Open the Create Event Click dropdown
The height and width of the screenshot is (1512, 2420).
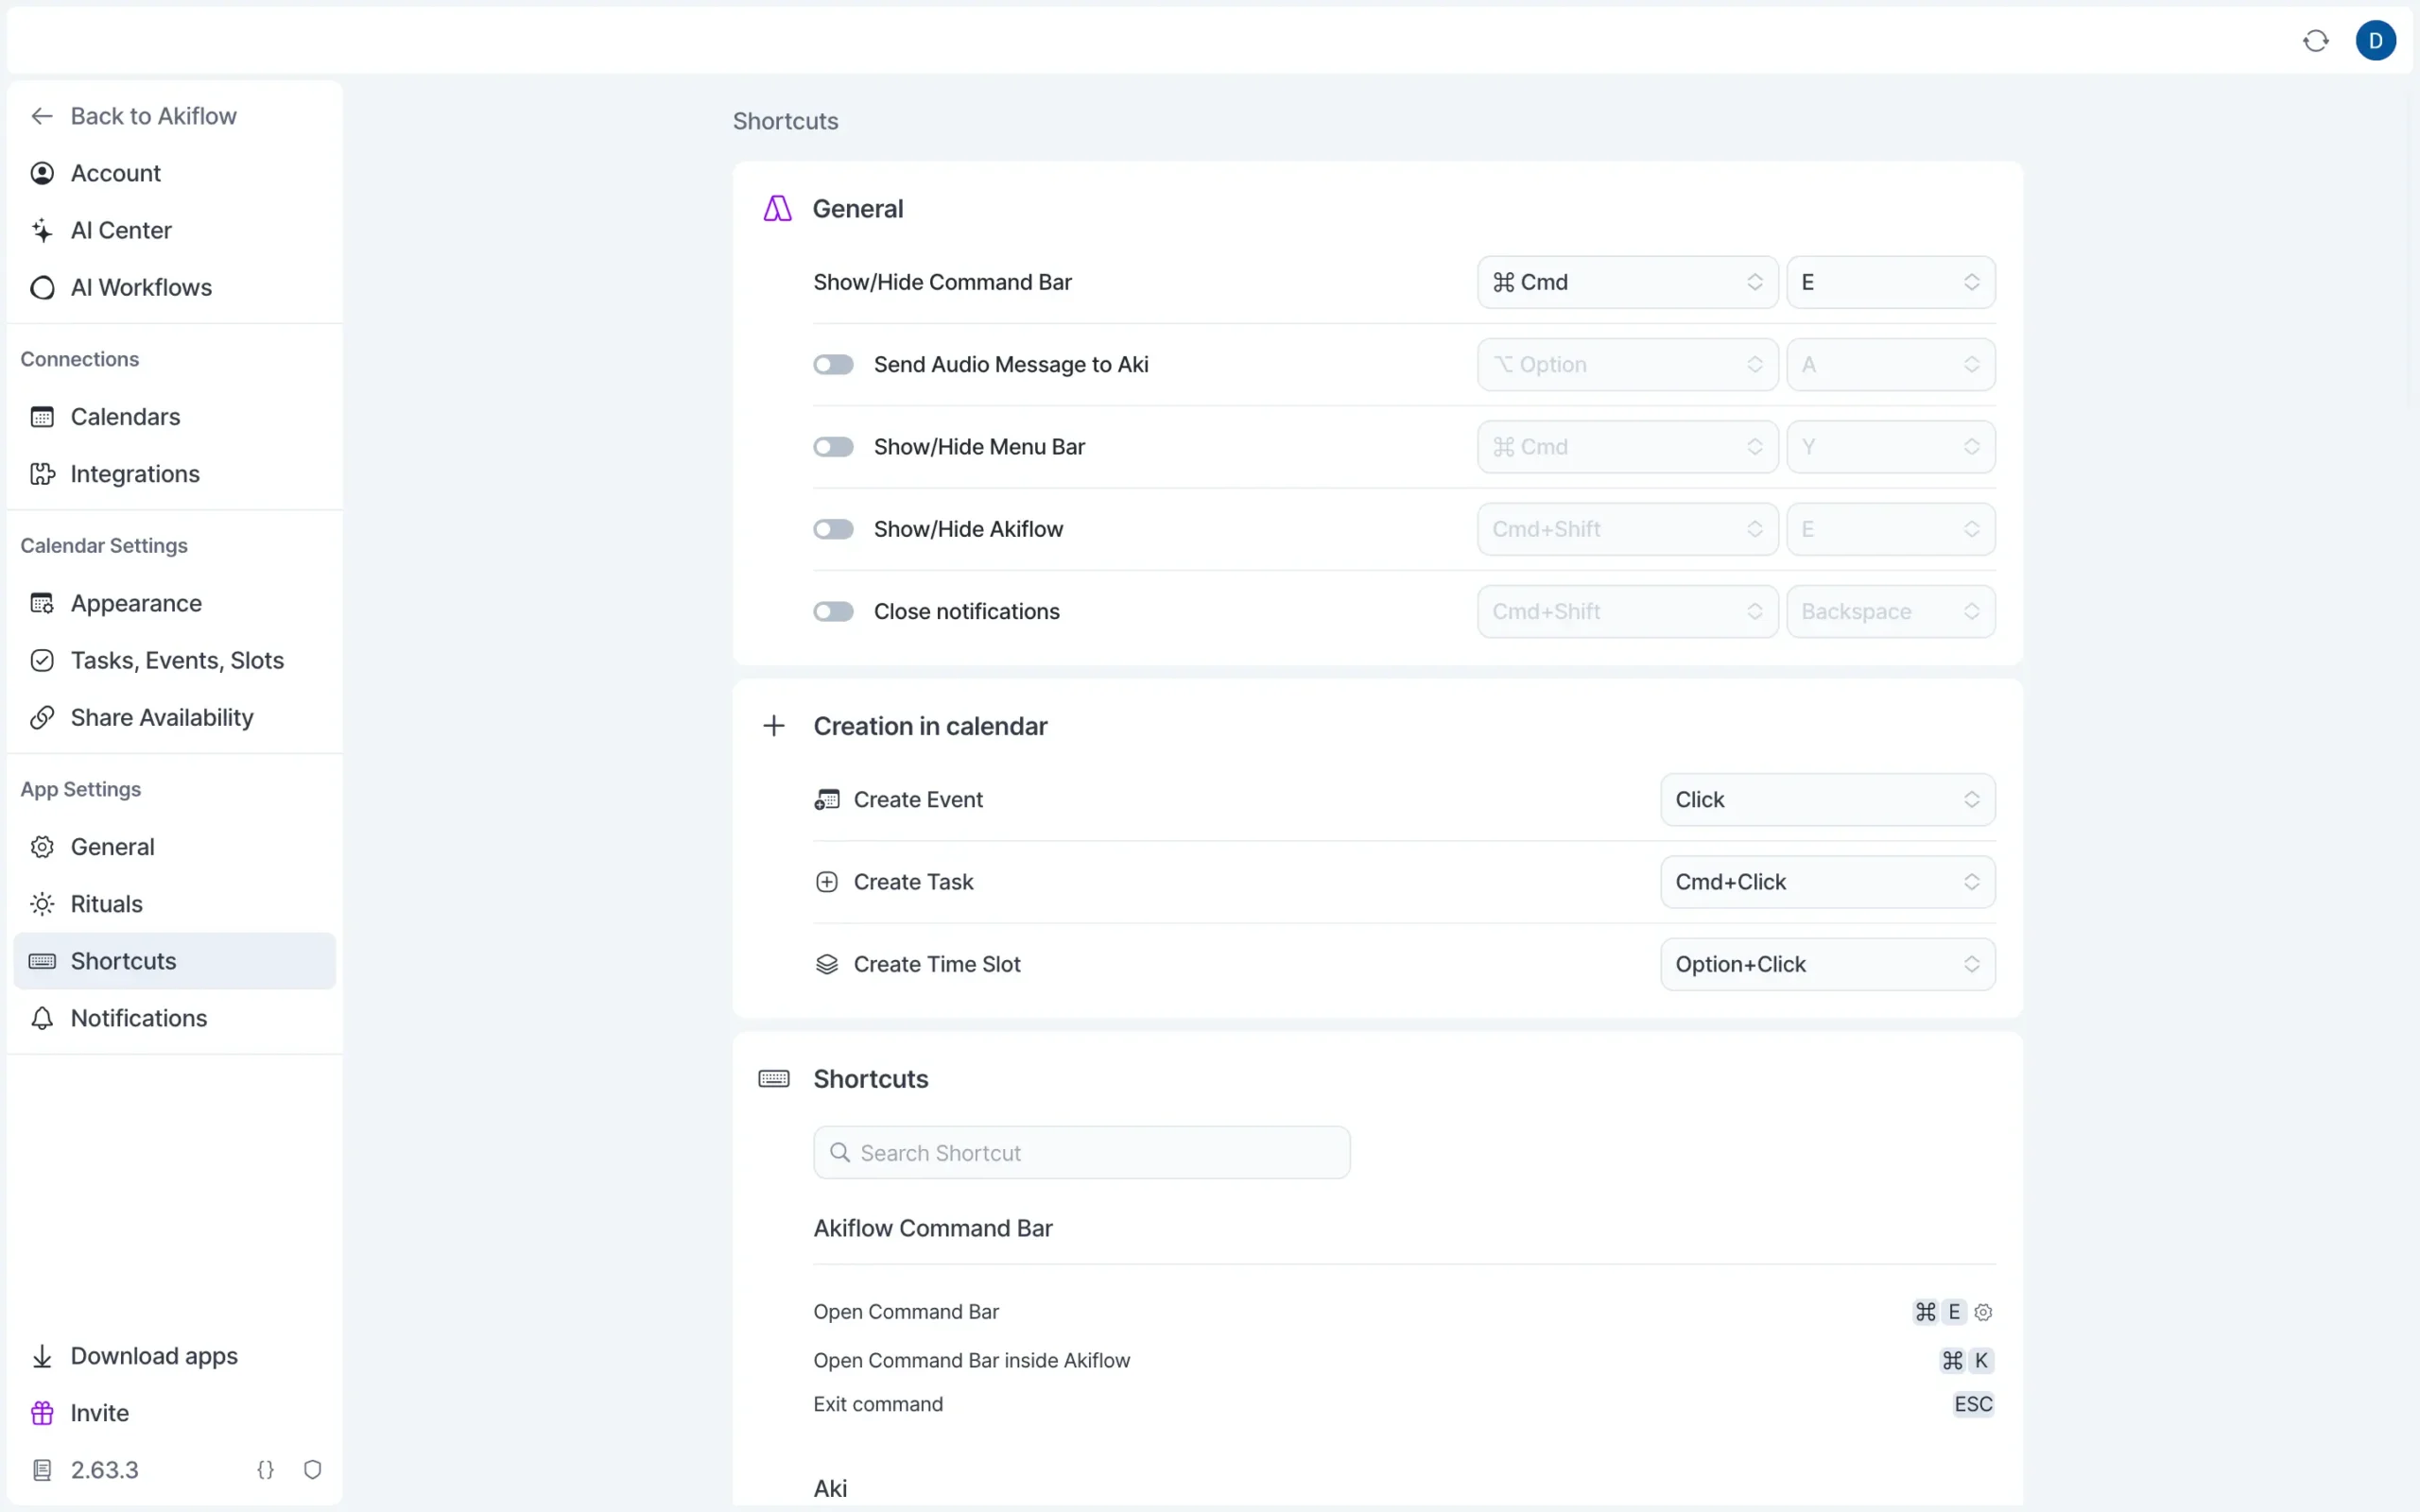[x=1827, y=800]
